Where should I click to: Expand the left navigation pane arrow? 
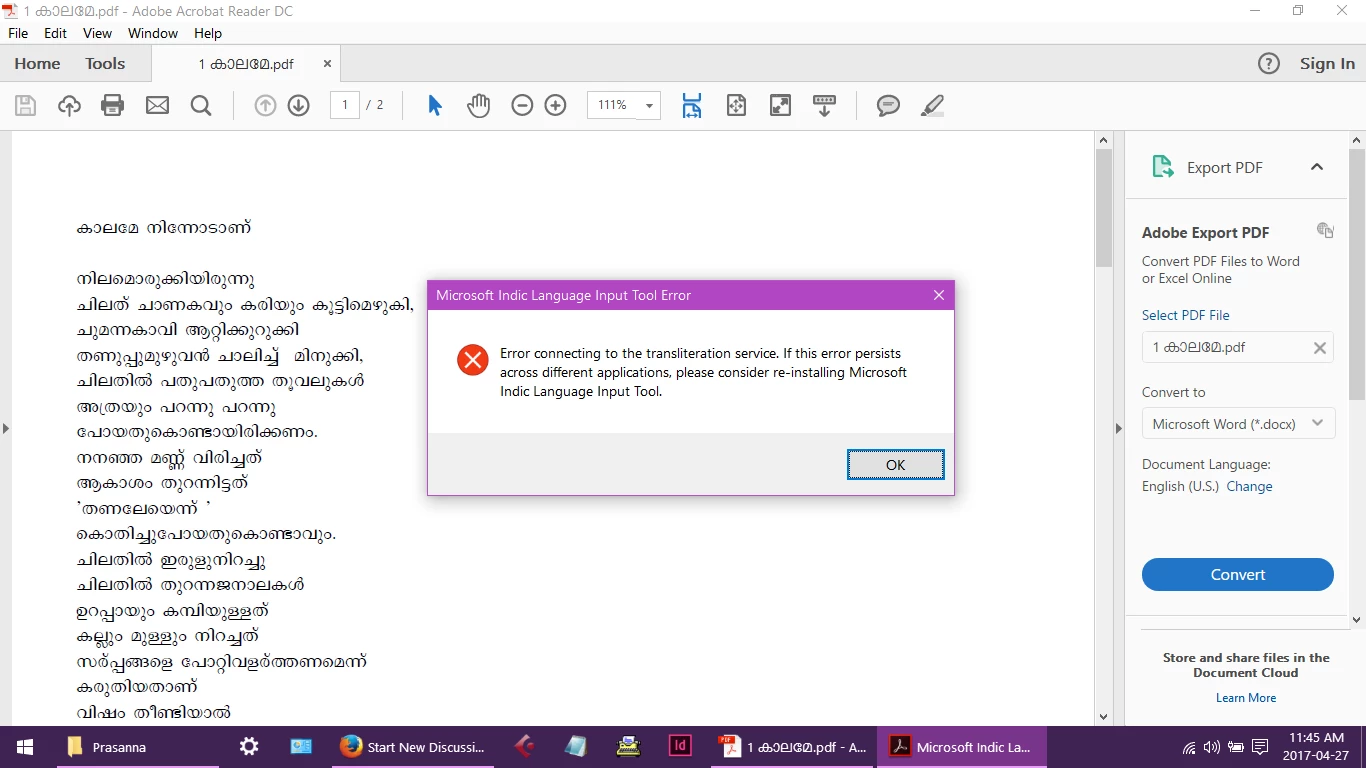[x=5, y=429]
